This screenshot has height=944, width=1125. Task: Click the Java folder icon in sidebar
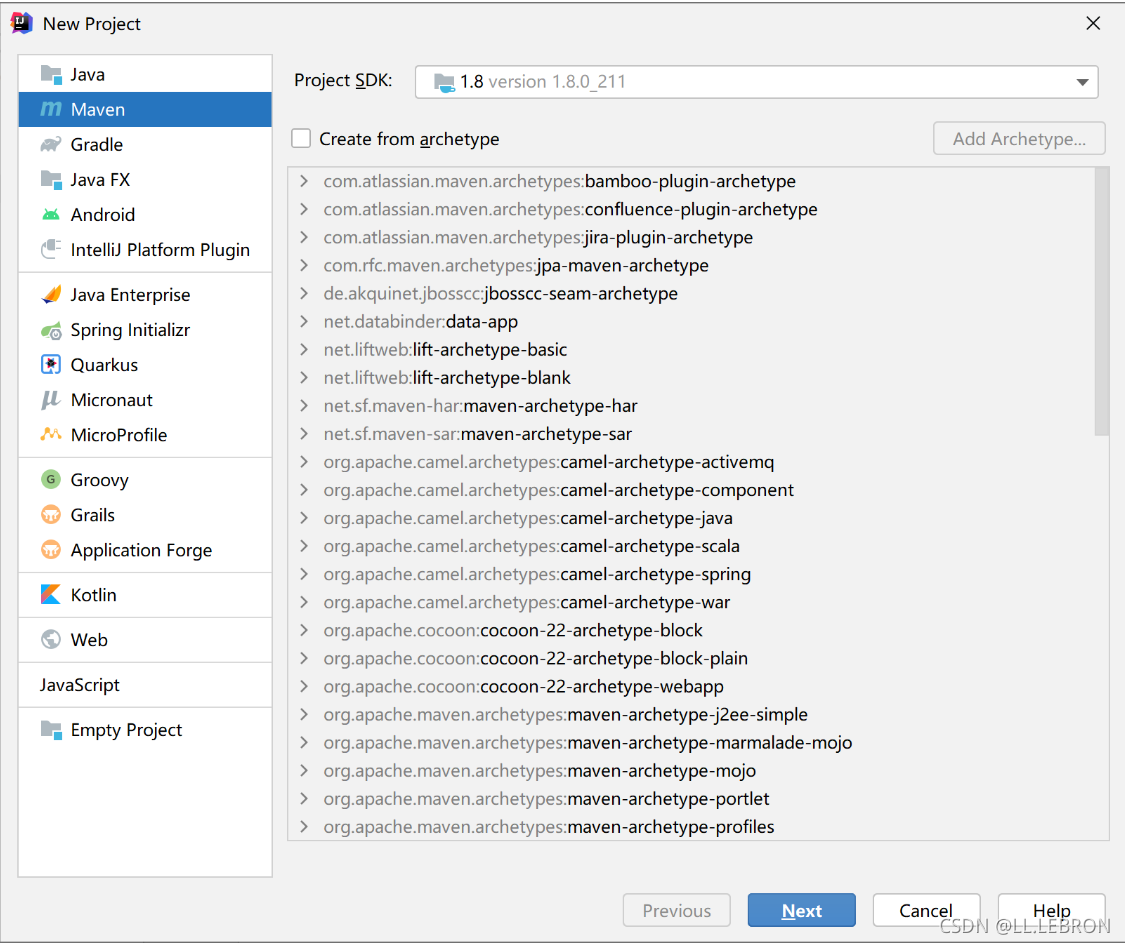tap(51, 75)
